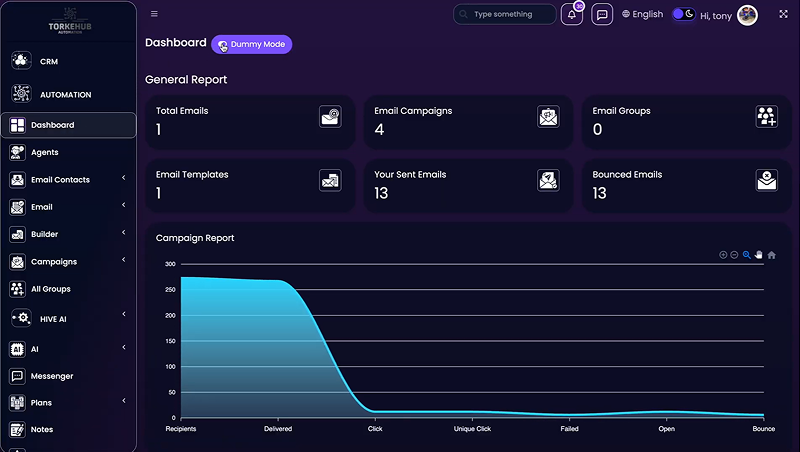The image size is (800, 452).
Task: Open Agents in the sidebar
Action: tap(45, 152)
